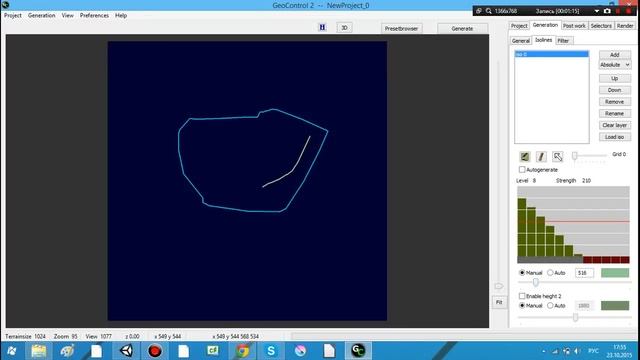The height and width of the screenshot is (360, 640).
Task: Open the Filter sub-tab
Action: pyautogui.click(x=563, y=40)
